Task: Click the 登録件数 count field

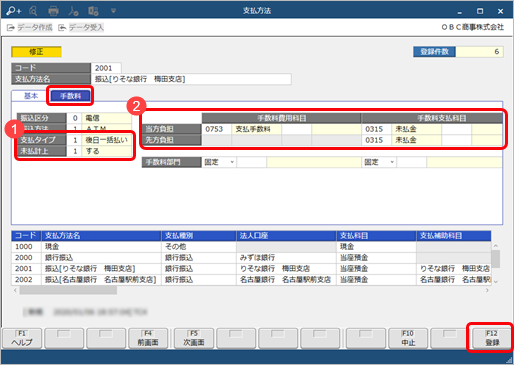Action: [x=479, y=52]
